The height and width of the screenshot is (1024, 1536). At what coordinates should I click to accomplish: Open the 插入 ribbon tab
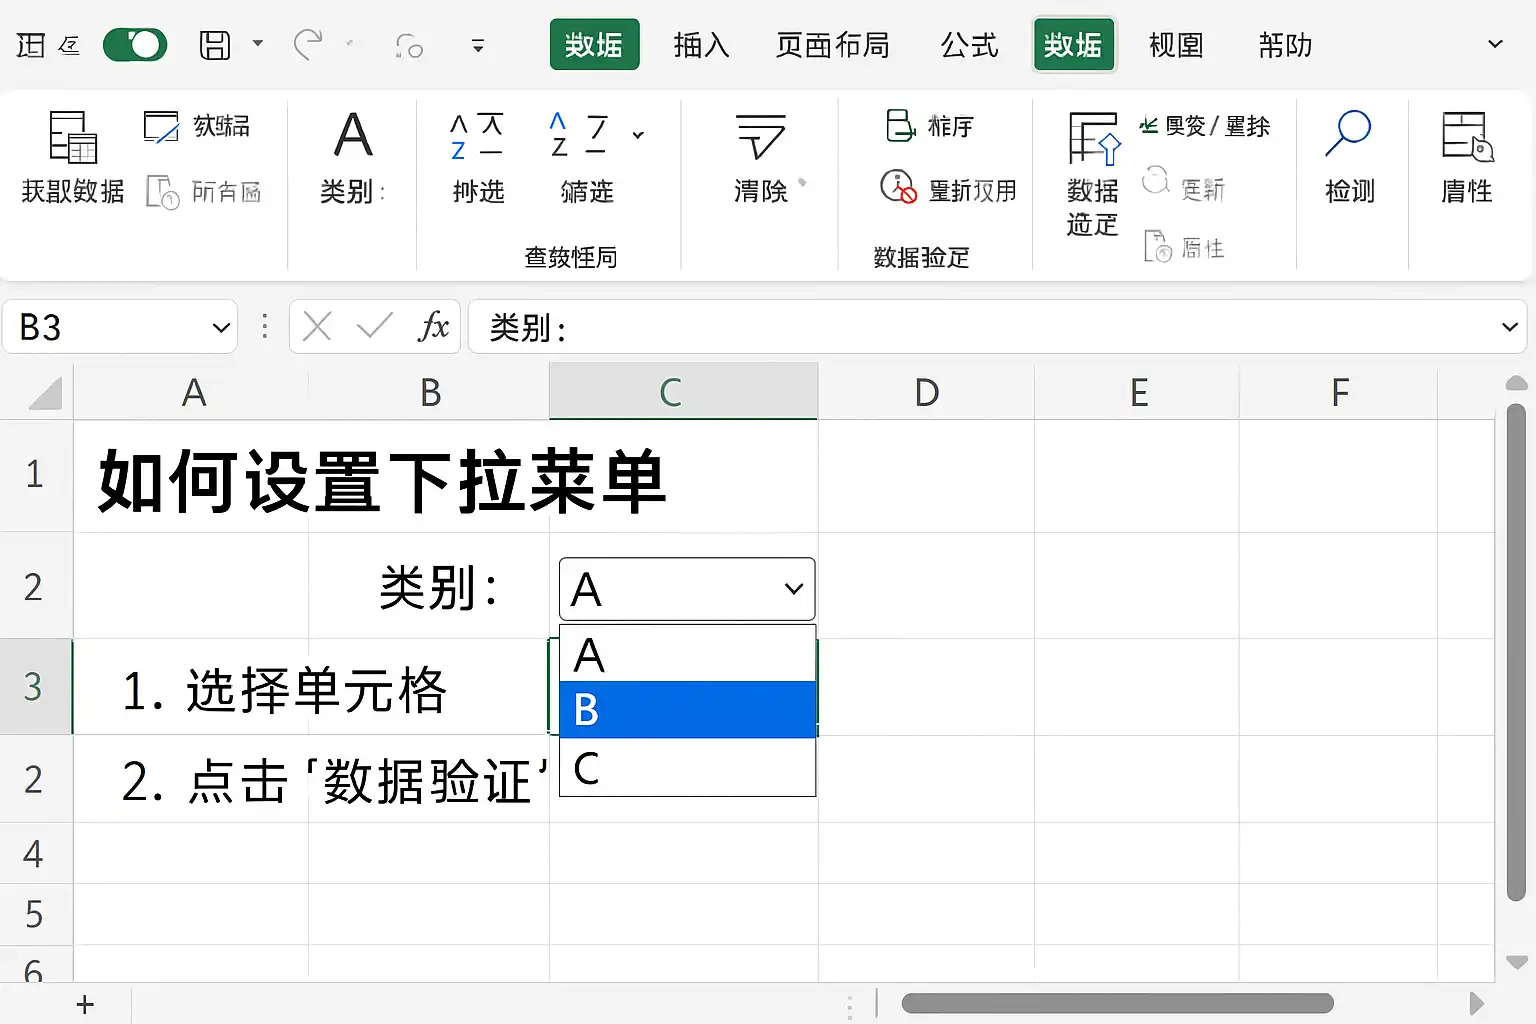point(701,45)
